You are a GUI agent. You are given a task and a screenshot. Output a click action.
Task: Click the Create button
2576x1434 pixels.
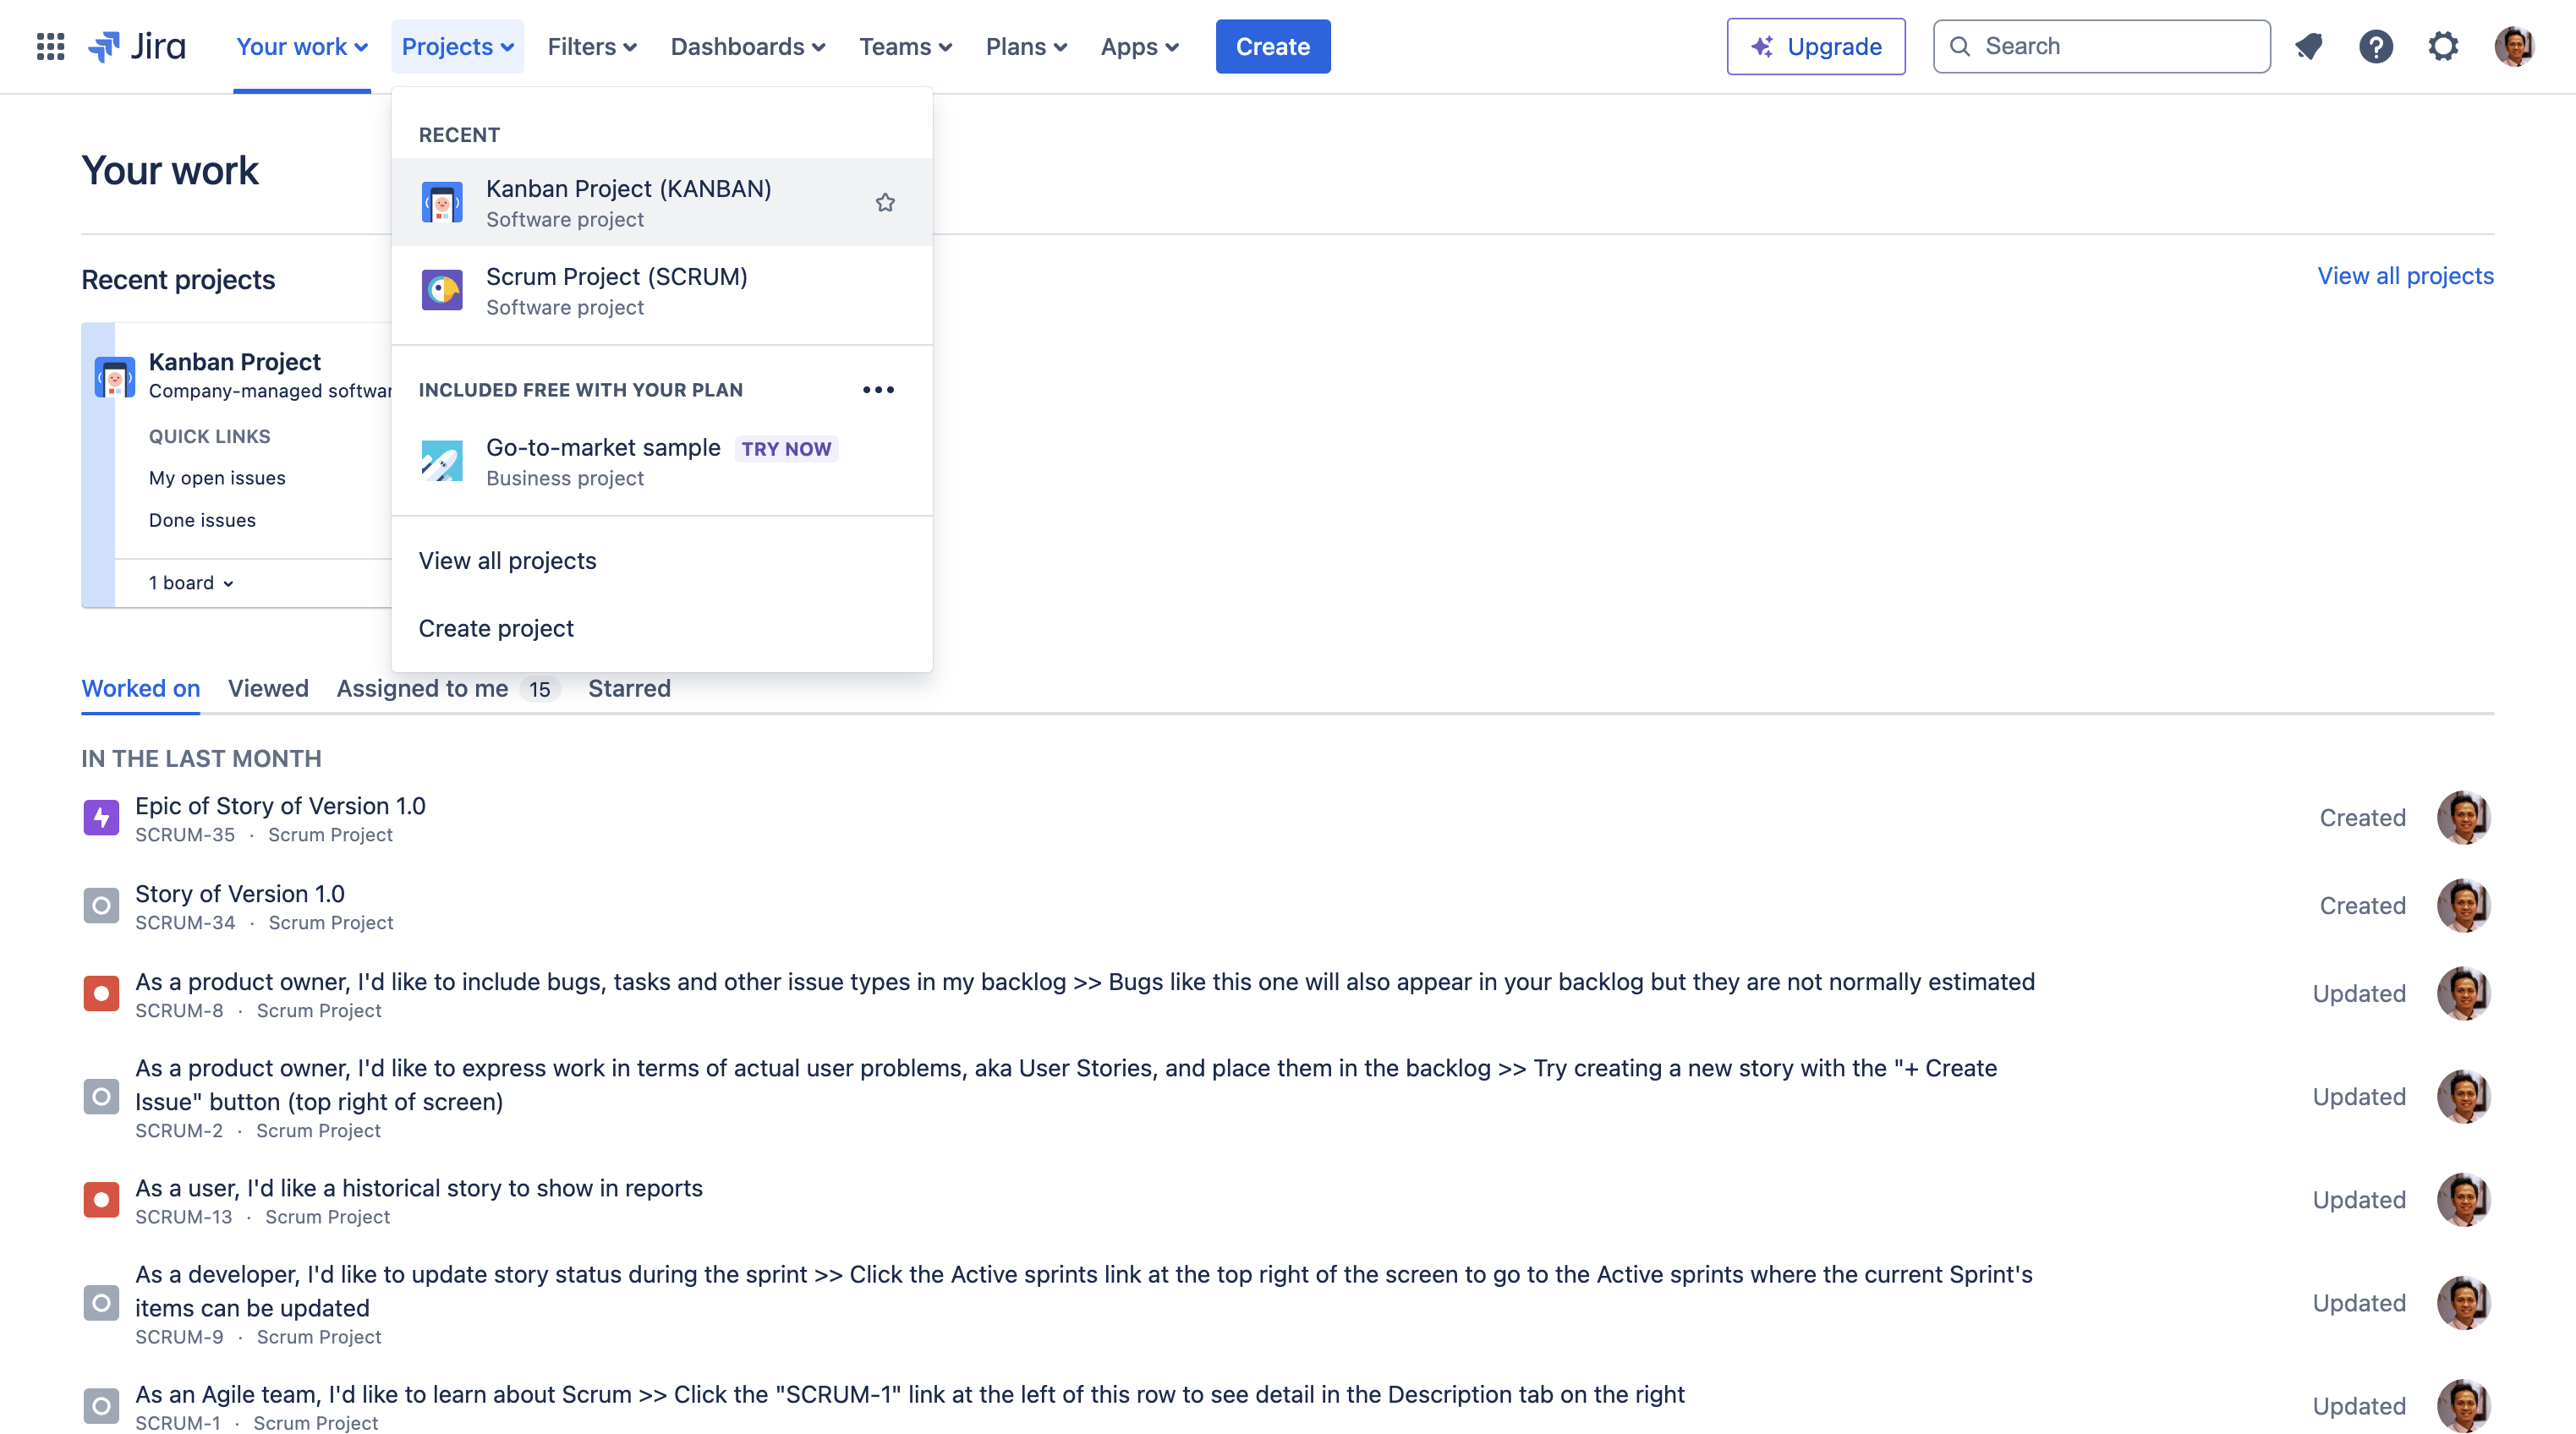tap(1273, 46)
